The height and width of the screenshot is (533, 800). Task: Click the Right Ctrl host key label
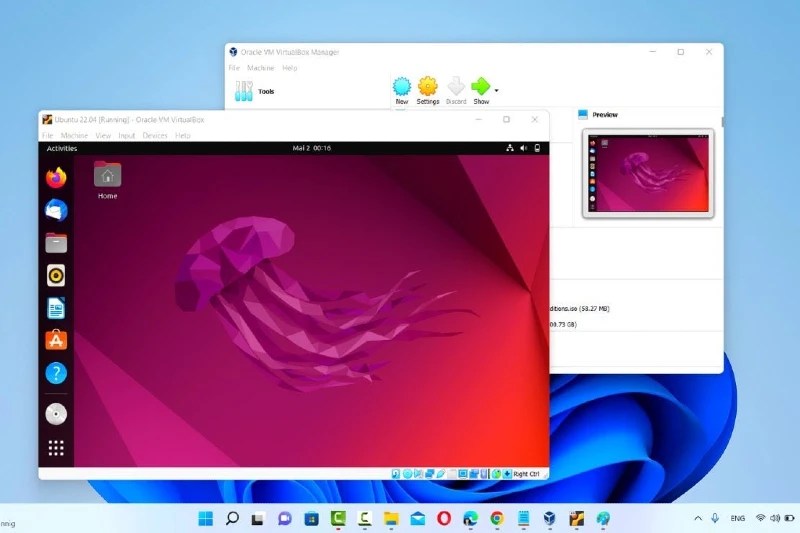527,474
